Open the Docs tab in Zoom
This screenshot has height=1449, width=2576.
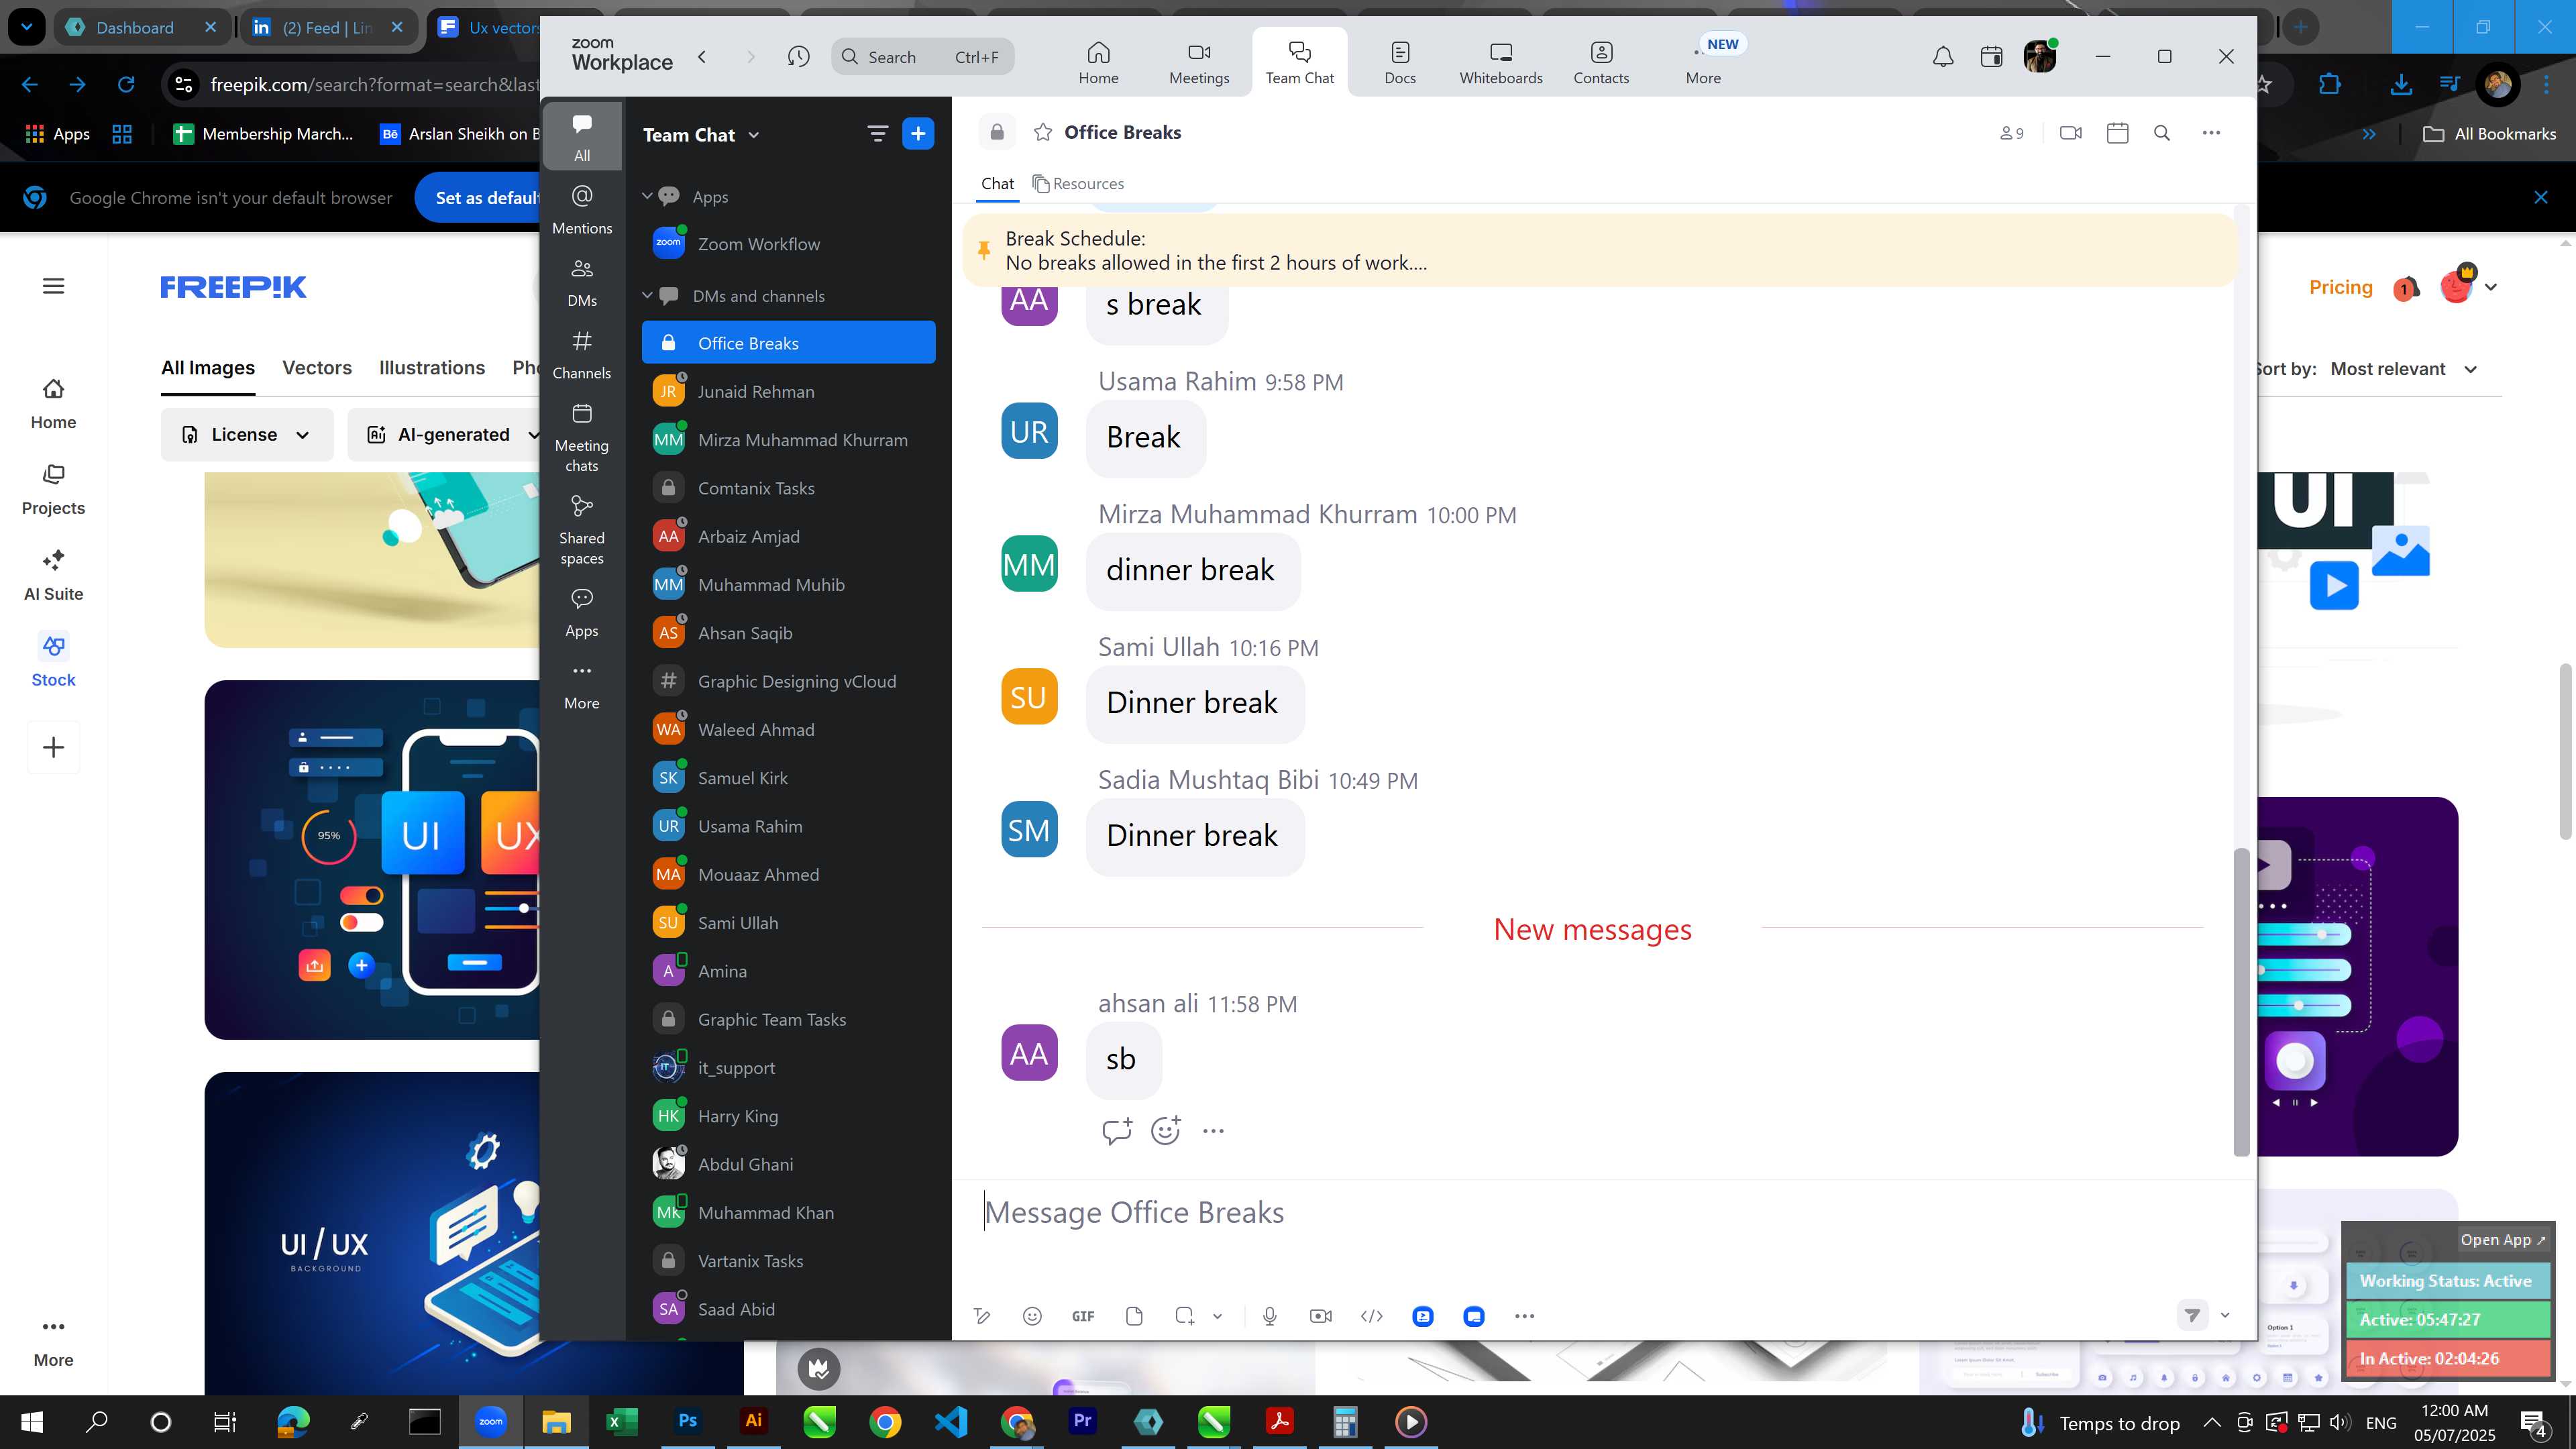(x=1400, y=62)
